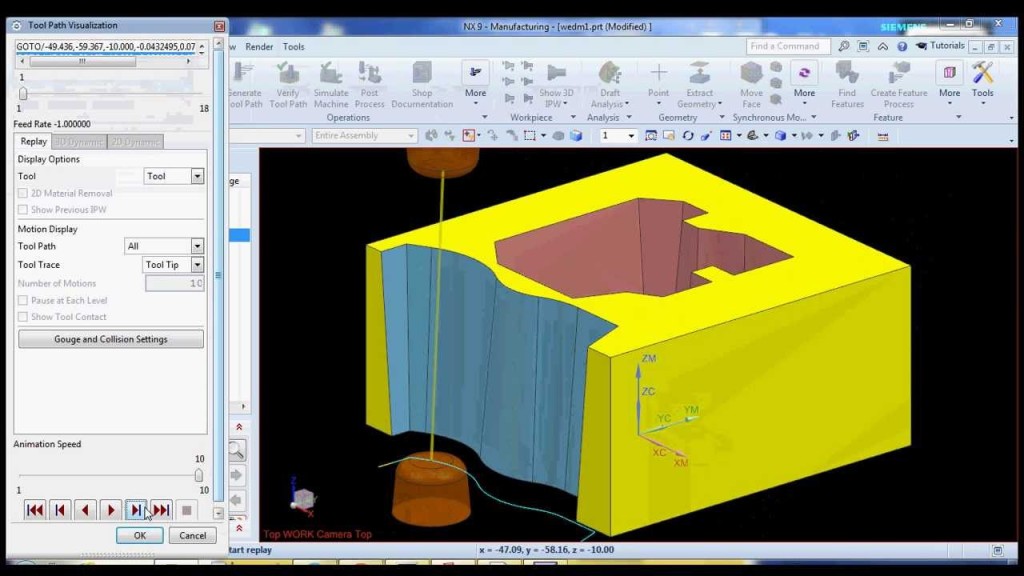
Task: Skip to the end of tool path
Action: click(161, 510)
